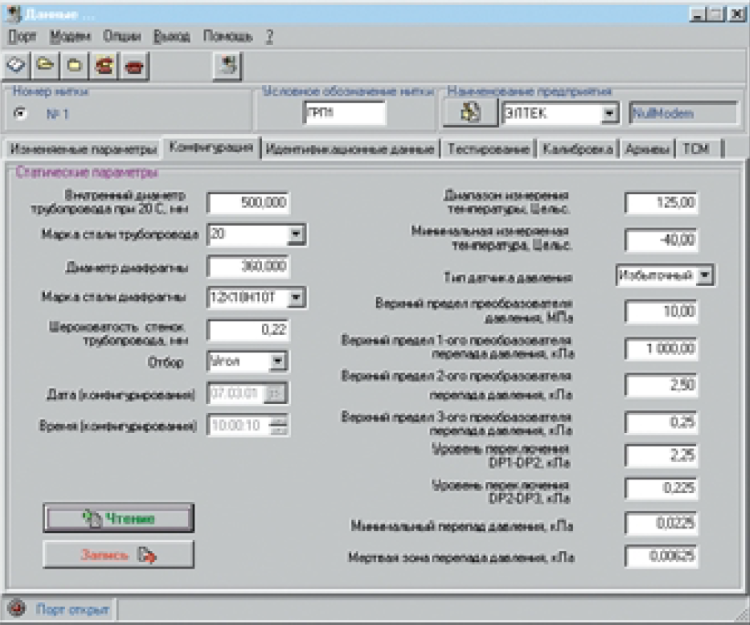Screen dimensions: 750x625
Task: Click the open folder toolbar icon
Action: coord(45,66)
